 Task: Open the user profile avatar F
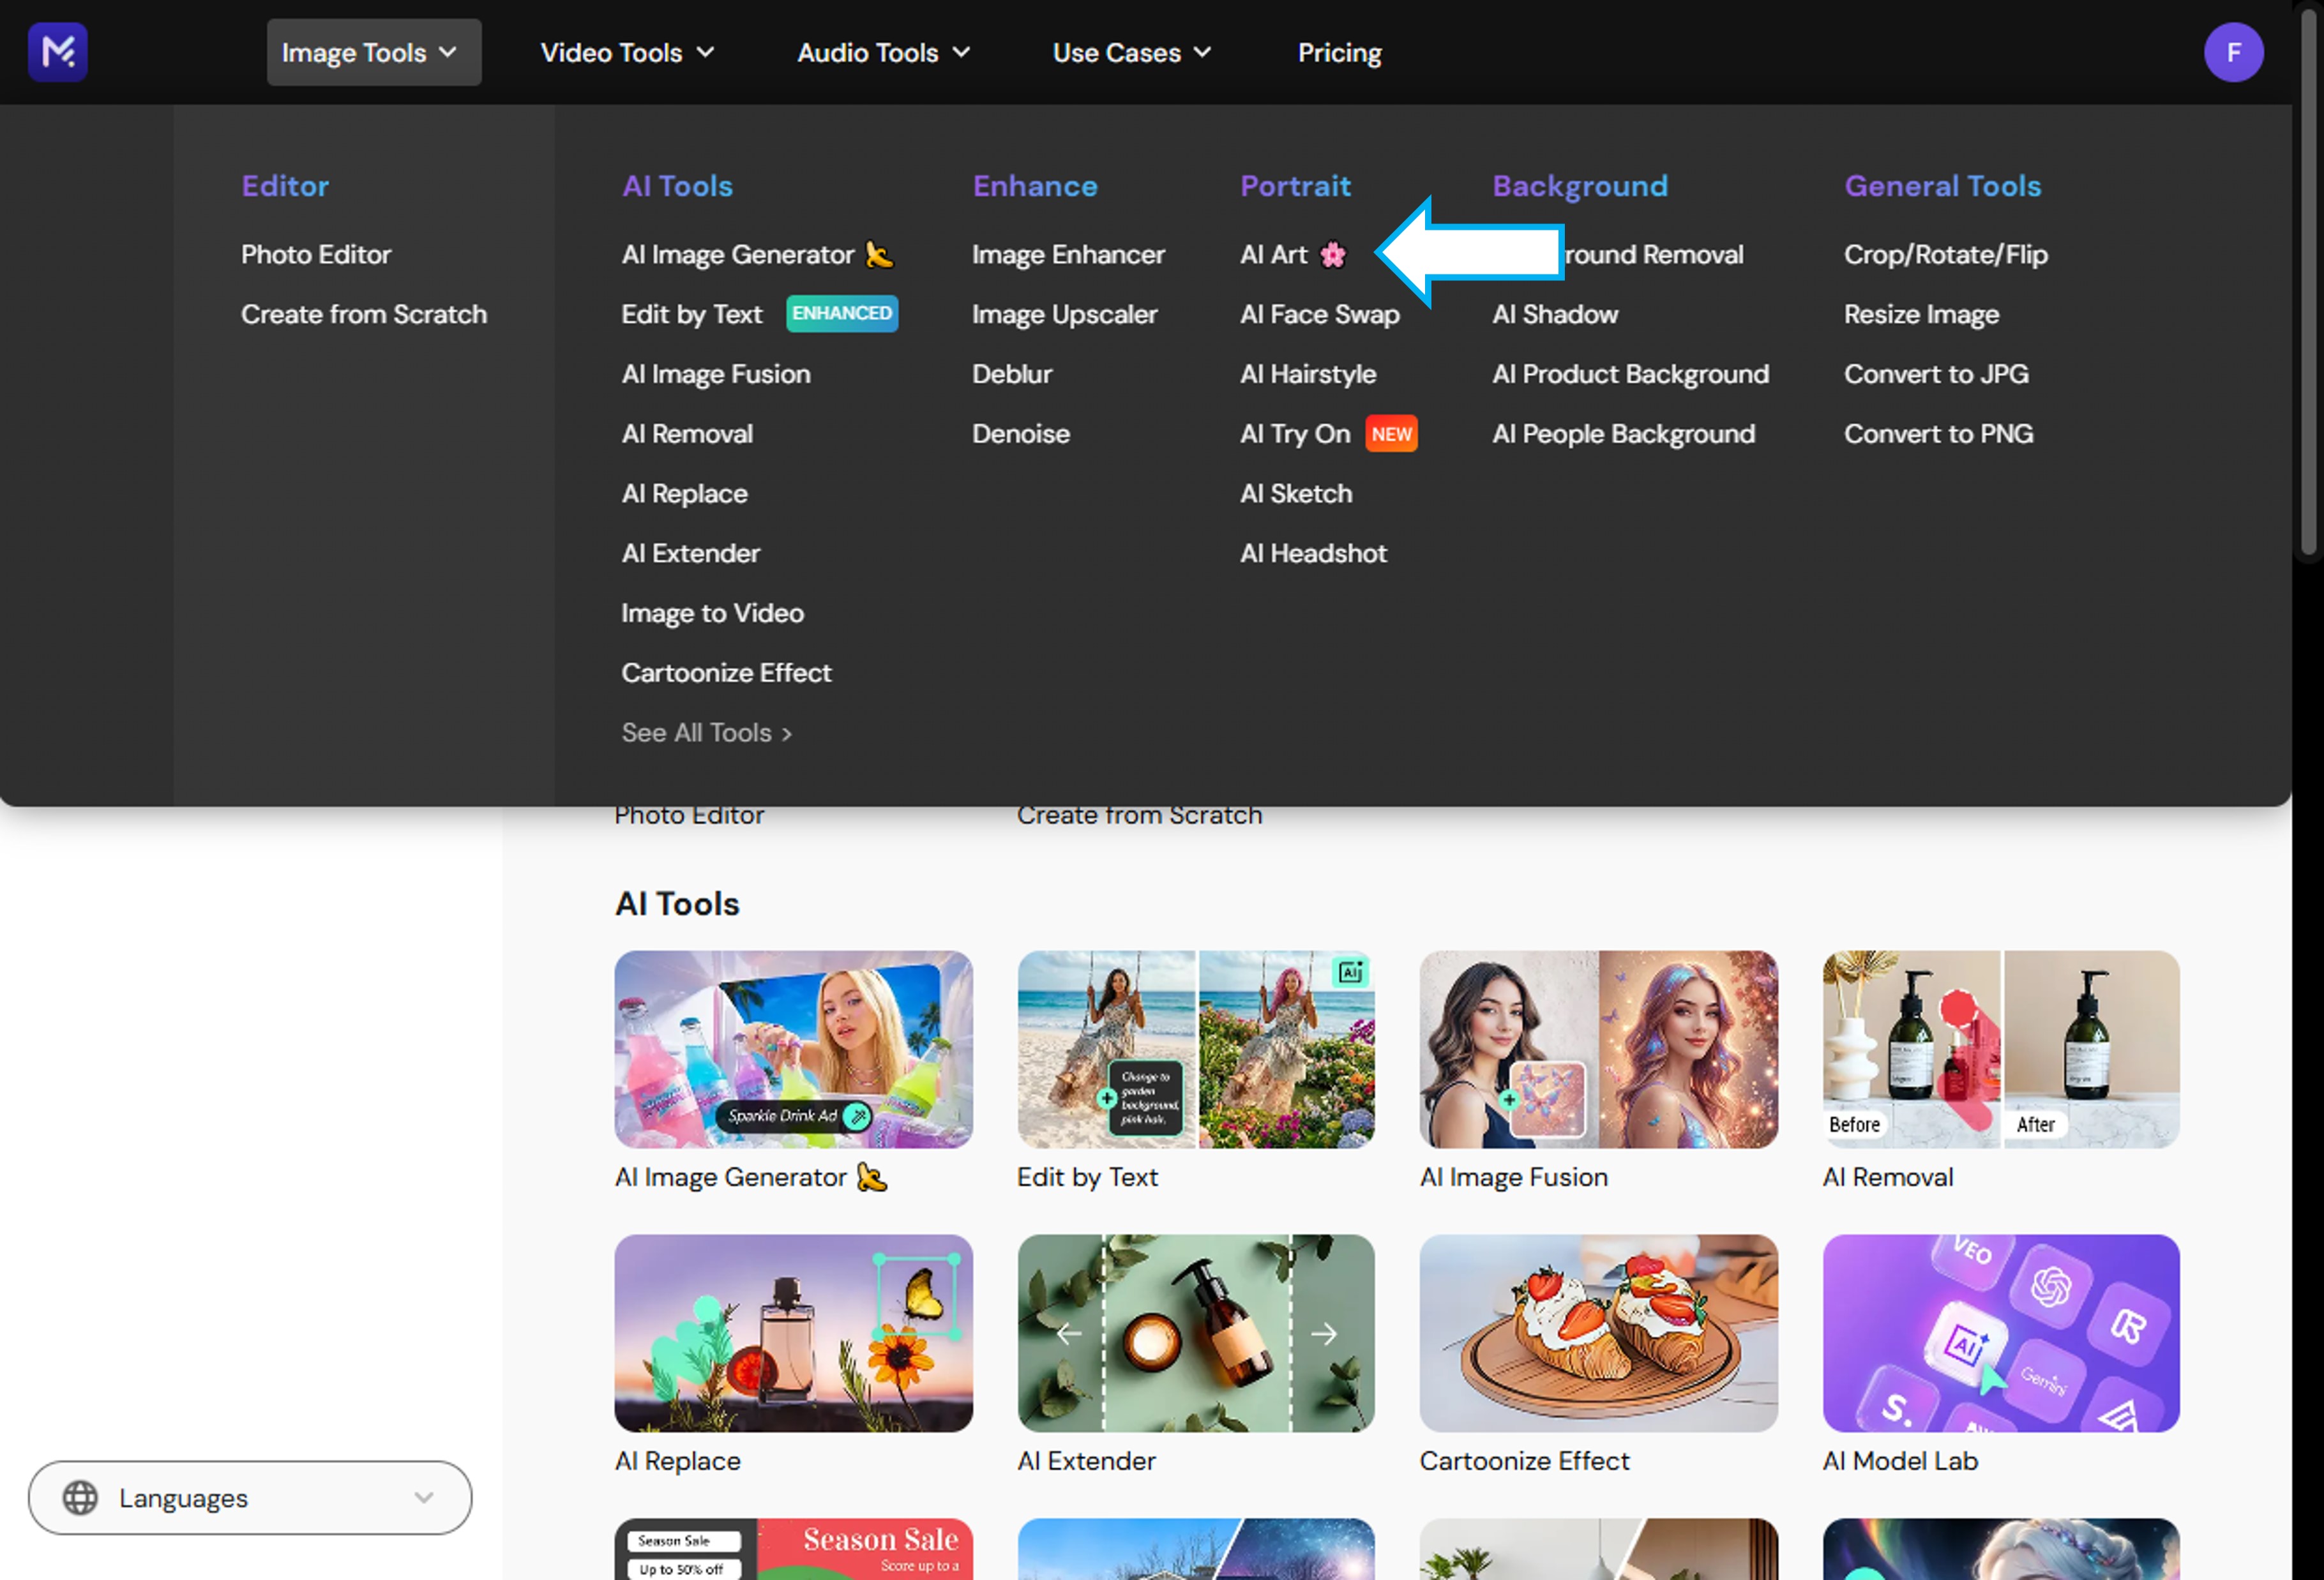click(2233, 52)
